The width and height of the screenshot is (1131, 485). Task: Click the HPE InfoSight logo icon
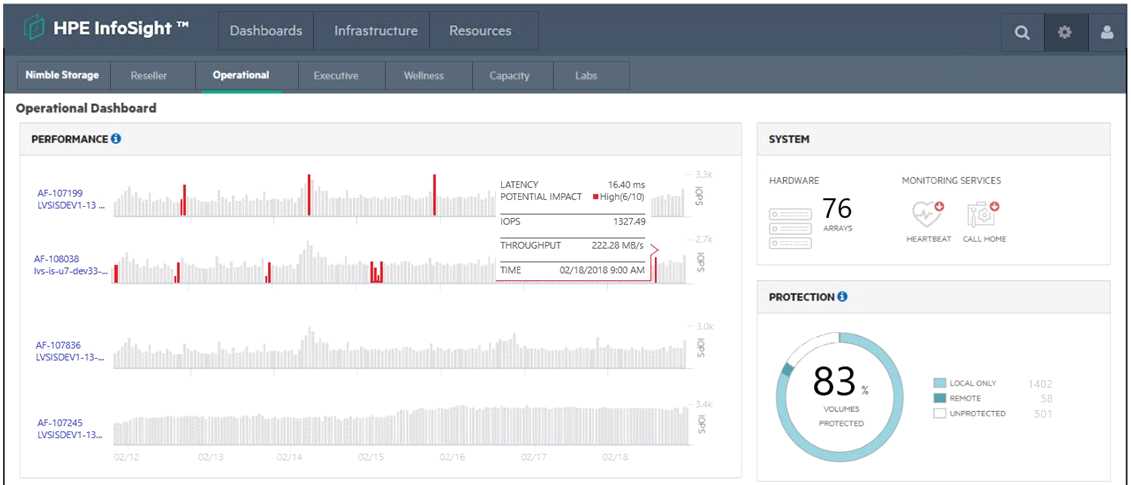(35, 30)
